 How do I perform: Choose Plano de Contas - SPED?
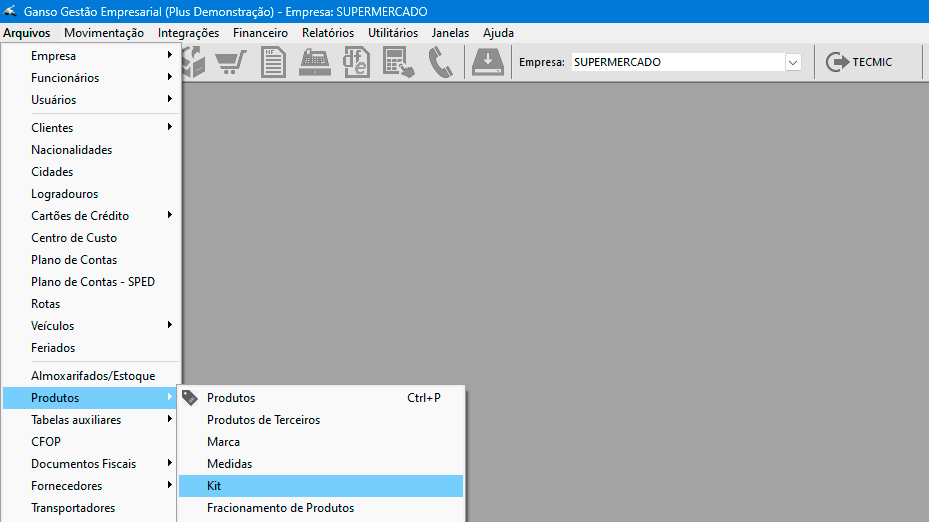click(x=91, y=281)
